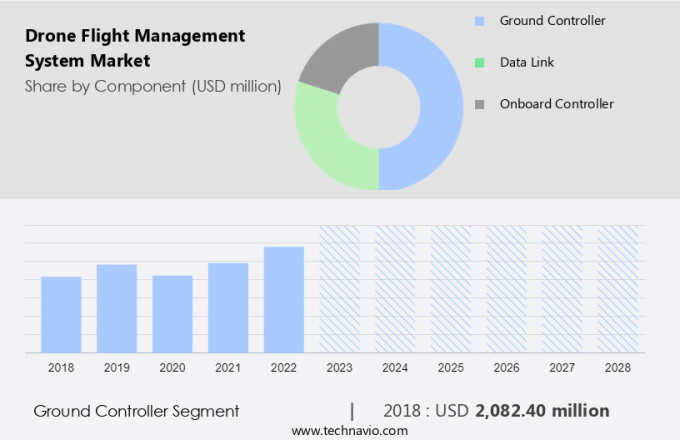Click the tallest solid bar, above 2022
The width and height of the screenshot is (680, 440).
(x=284, y=299)
